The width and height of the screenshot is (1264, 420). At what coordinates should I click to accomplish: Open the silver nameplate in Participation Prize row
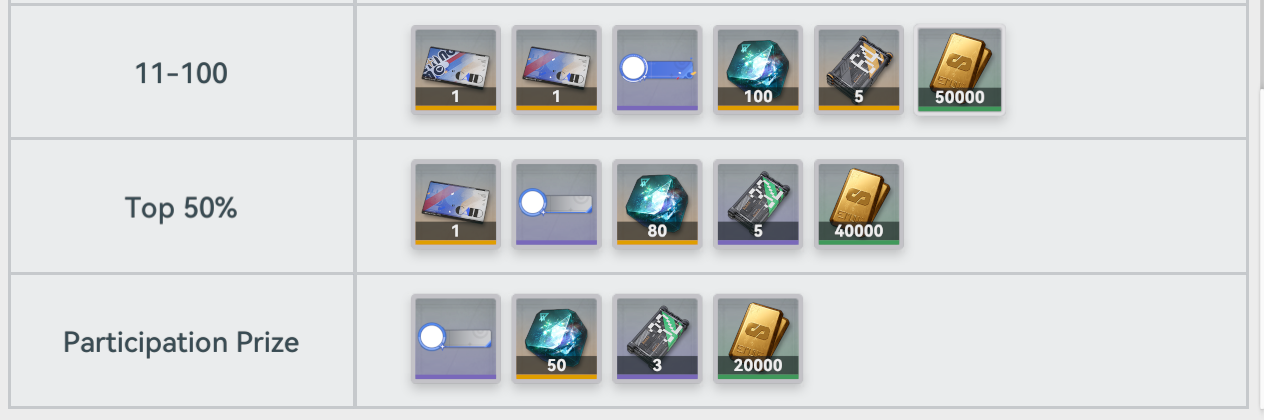(x=456, y=338)
